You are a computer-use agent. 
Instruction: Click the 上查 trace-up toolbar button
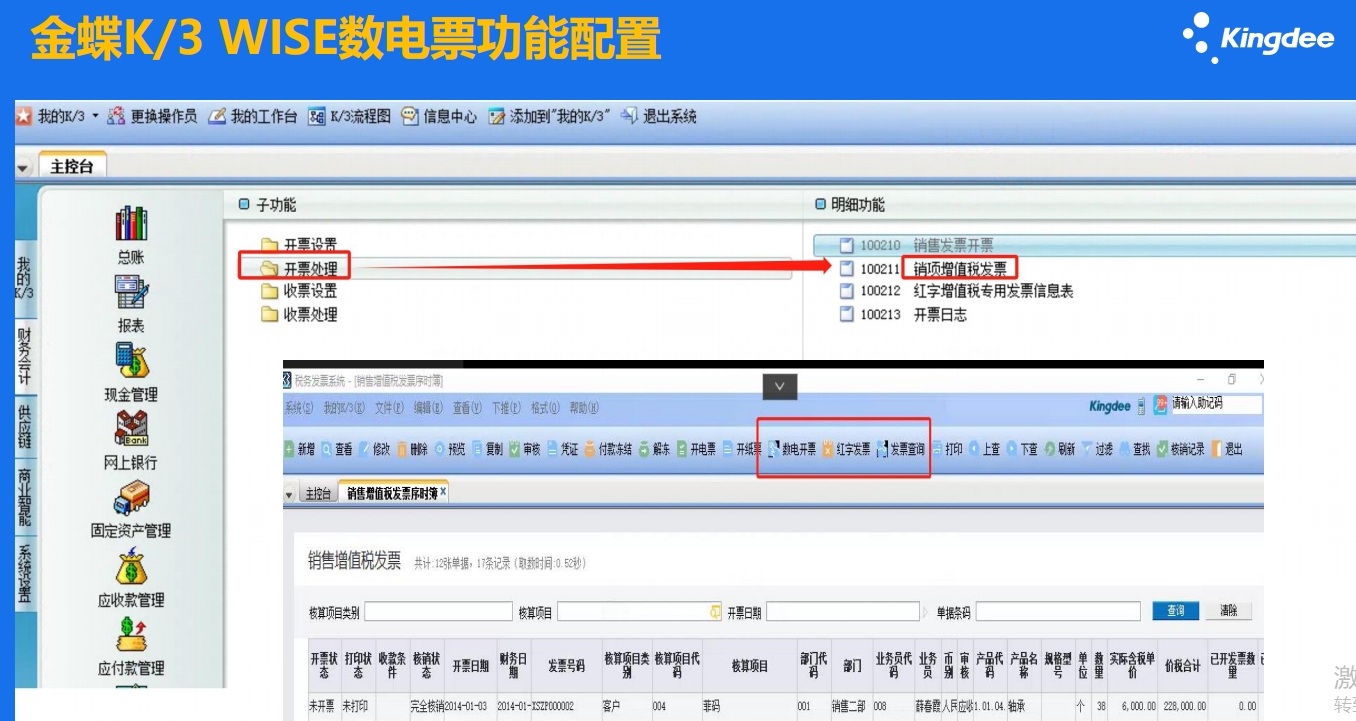pyautogui.click(x=984, y=450)
